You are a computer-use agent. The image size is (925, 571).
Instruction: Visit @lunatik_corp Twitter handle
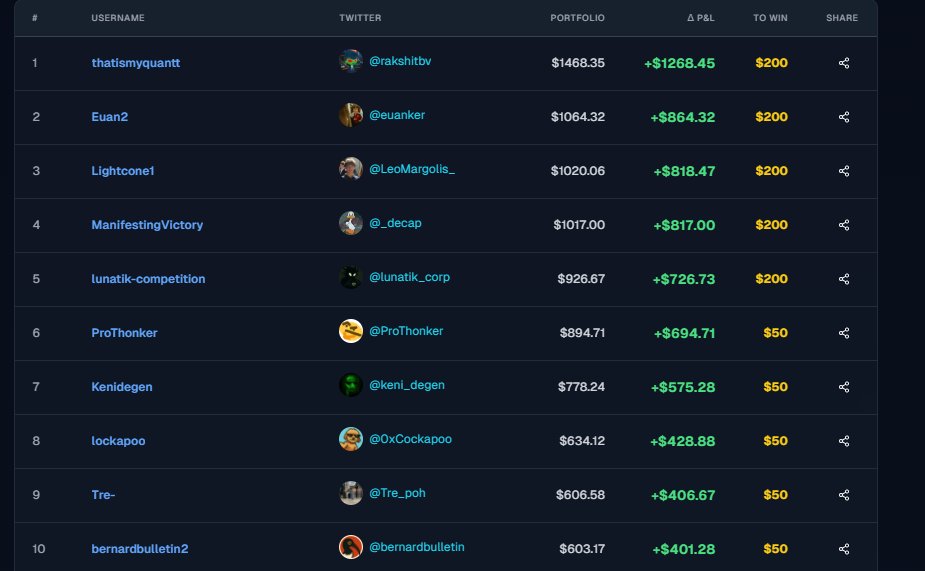tap(409, 277)
